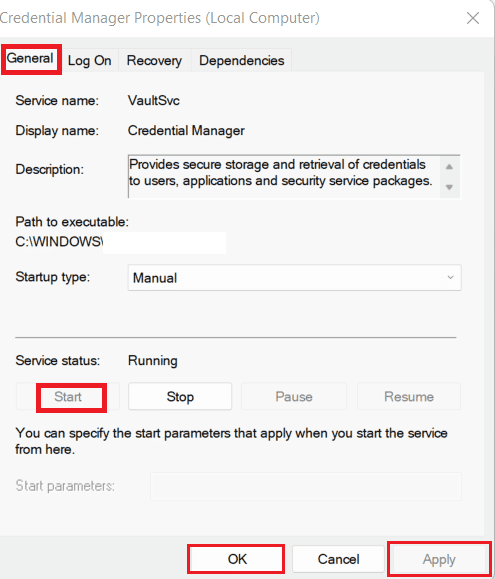This screenshot has height=579, width=495.
Task: Stop the Credential Manager service
Action: (180, 397)
